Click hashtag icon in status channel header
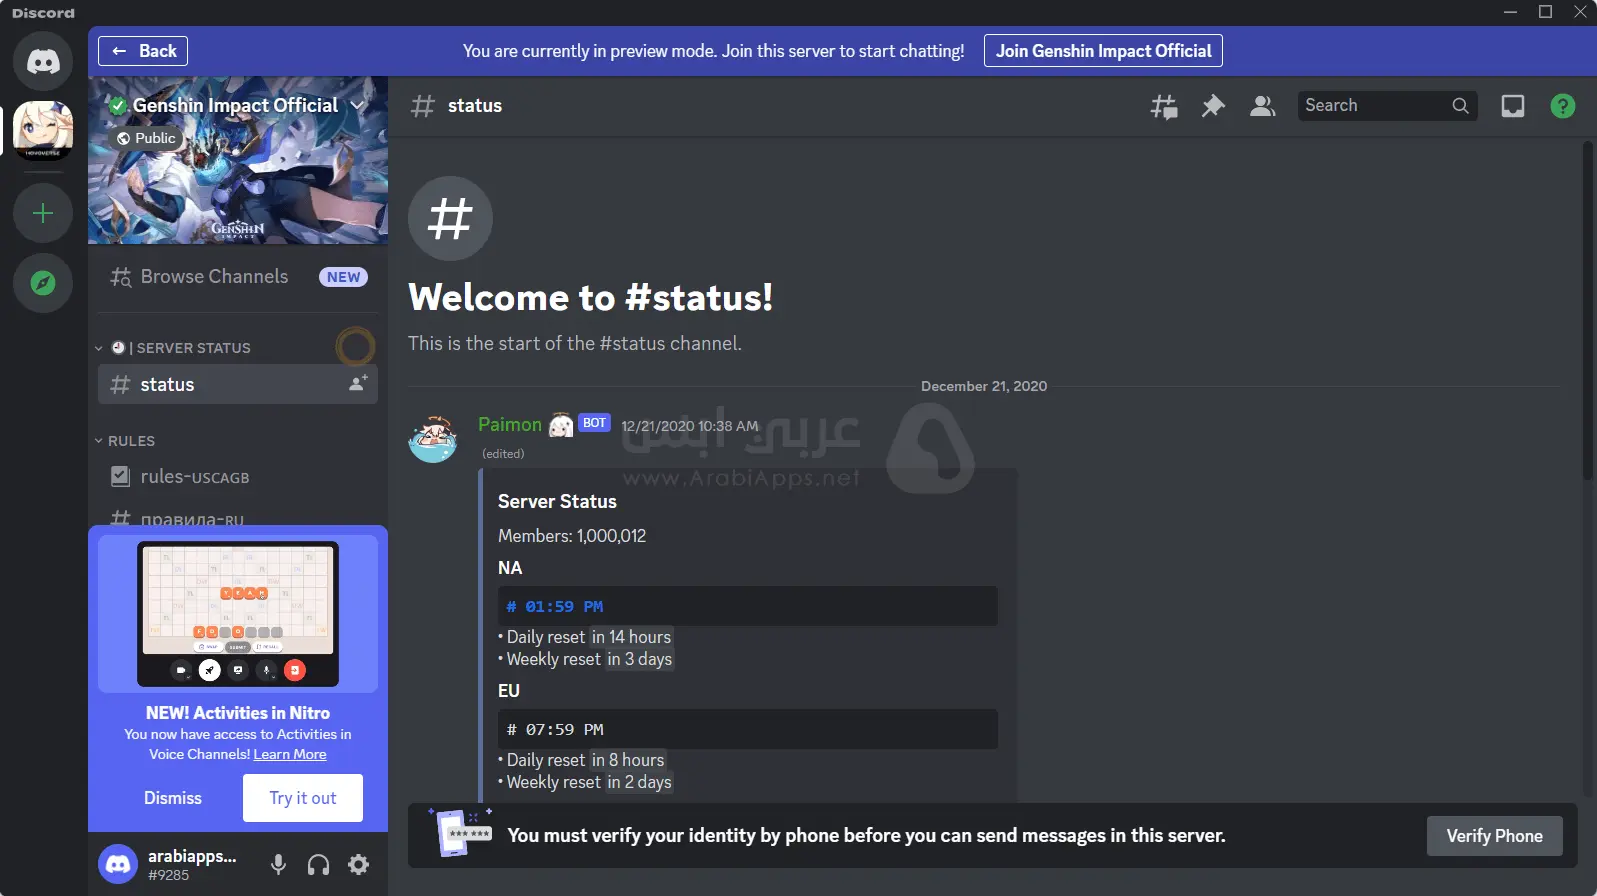This screenshot has height=896, width=1597. (x=423, y=106)
